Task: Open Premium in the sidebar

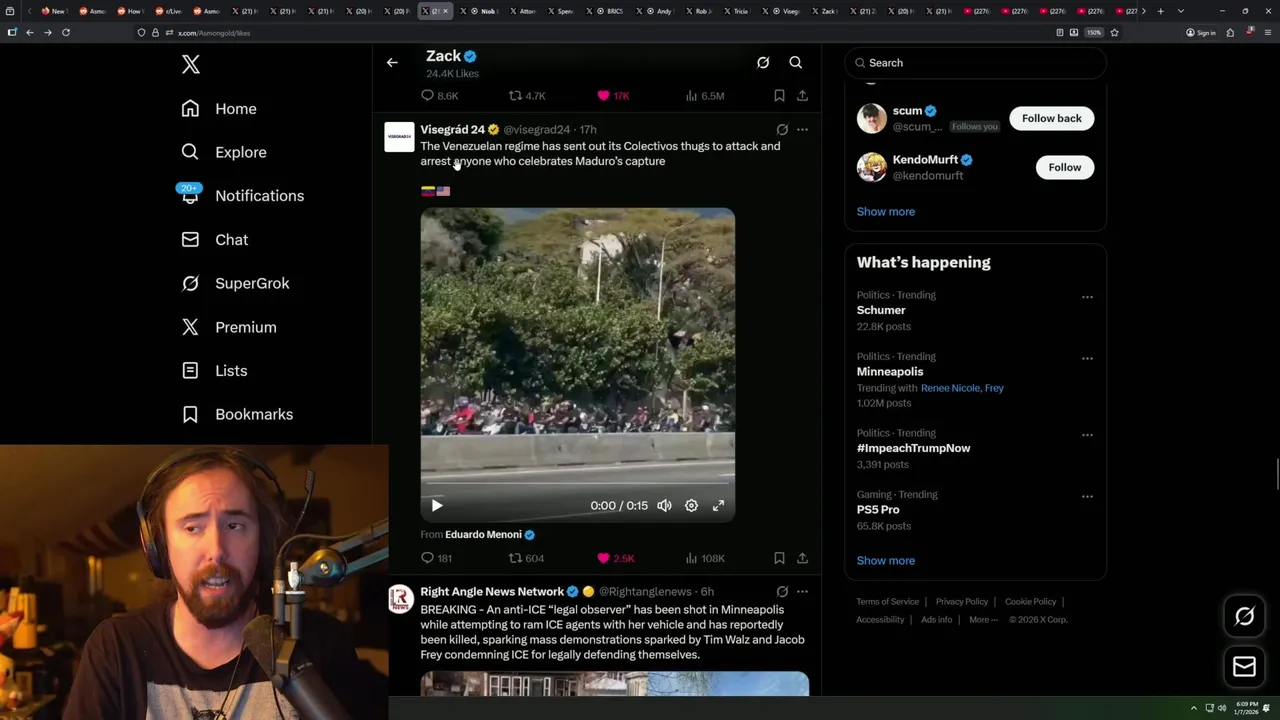Action: tap(229, 327)
